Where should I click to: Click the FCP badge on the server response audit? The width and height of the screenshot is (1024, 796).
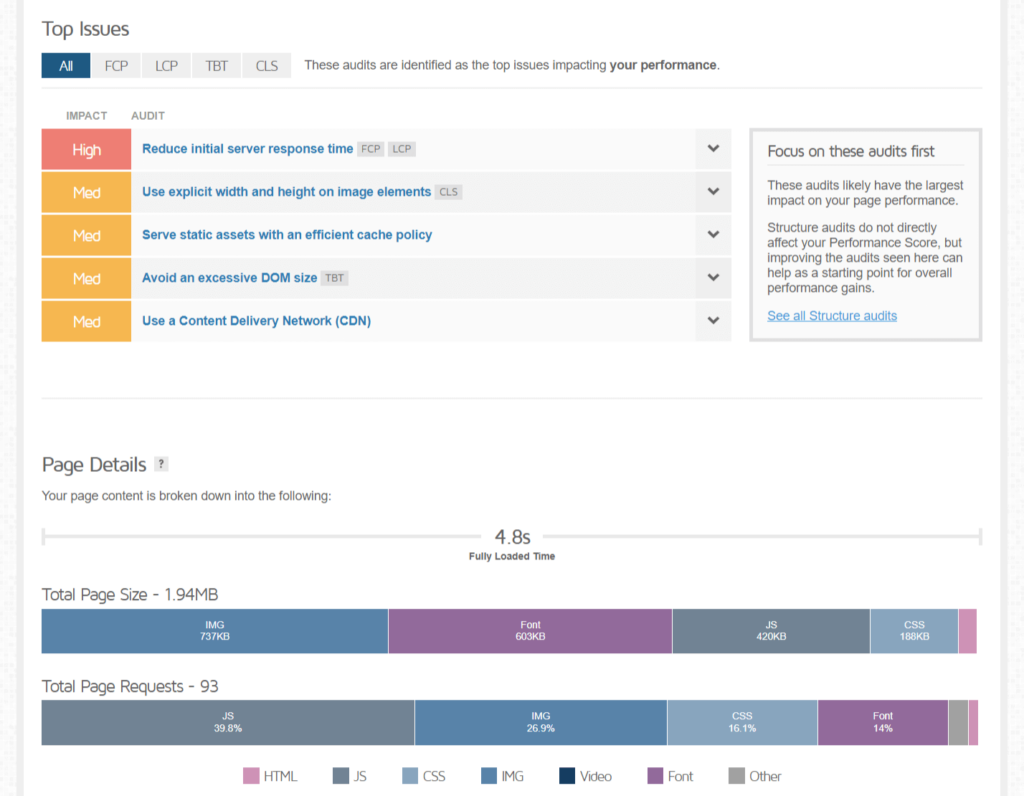point(370,148)
